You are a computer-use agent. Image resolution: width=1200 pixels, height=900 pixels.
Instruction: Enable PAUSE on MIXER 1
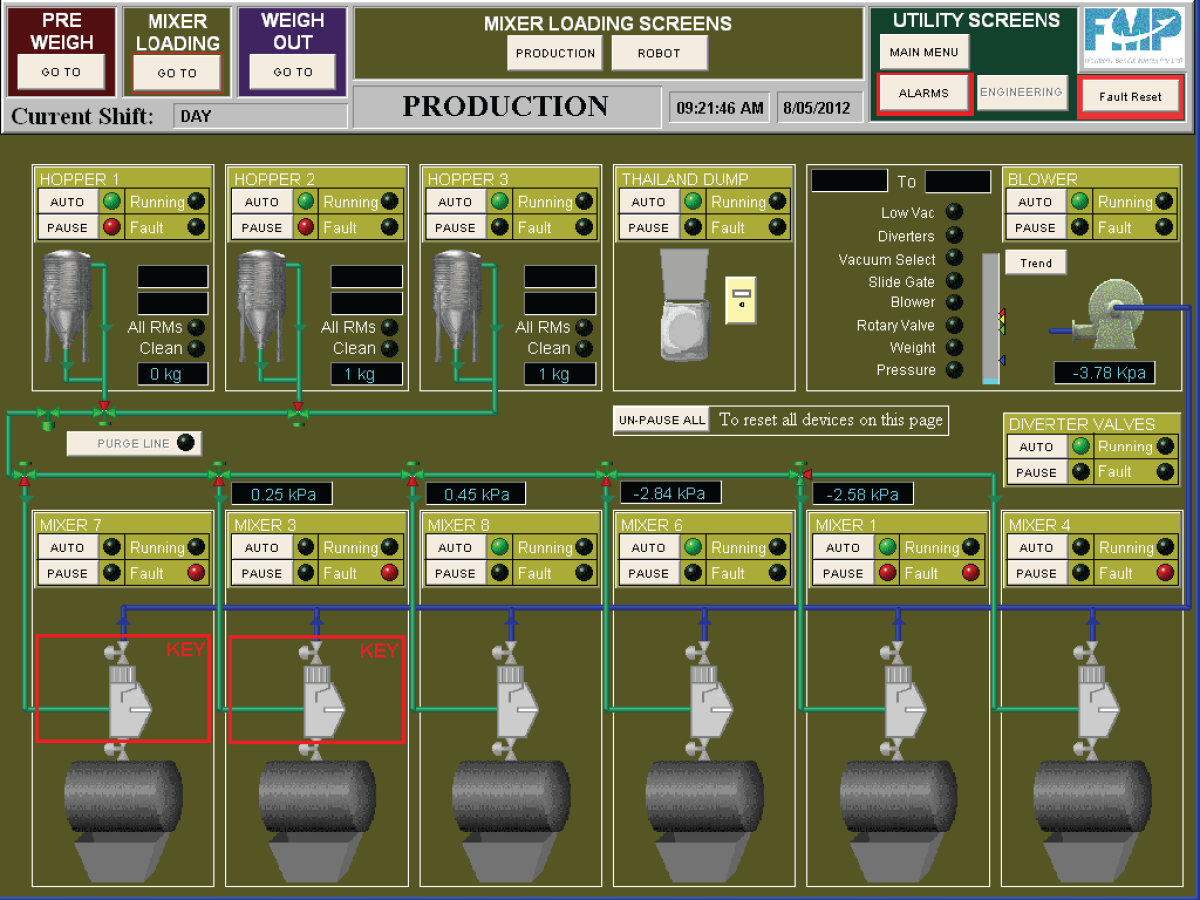842,573
